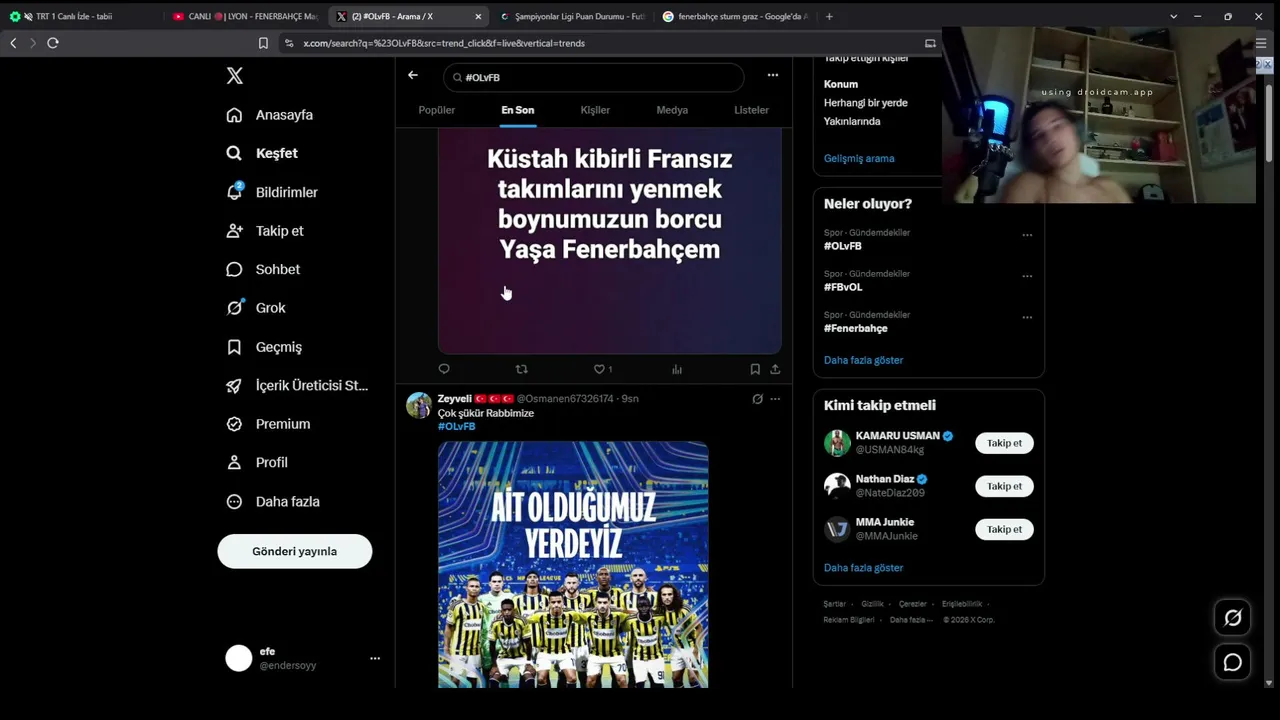The width and height of the screenshot is (1280, 720).
Task: Open search options three-dot menu
Action: [x=773, y=75]
